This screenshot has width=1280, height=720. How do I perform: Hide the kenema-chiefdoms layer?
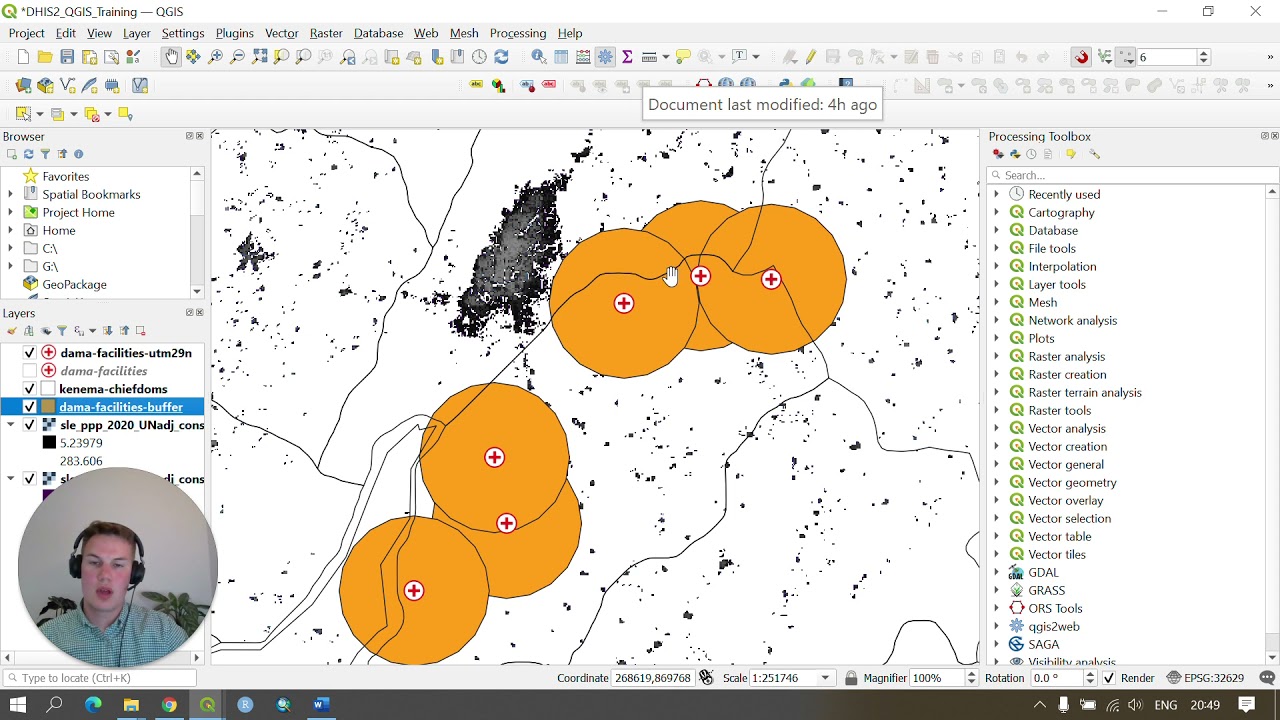(x=29, y=389)
